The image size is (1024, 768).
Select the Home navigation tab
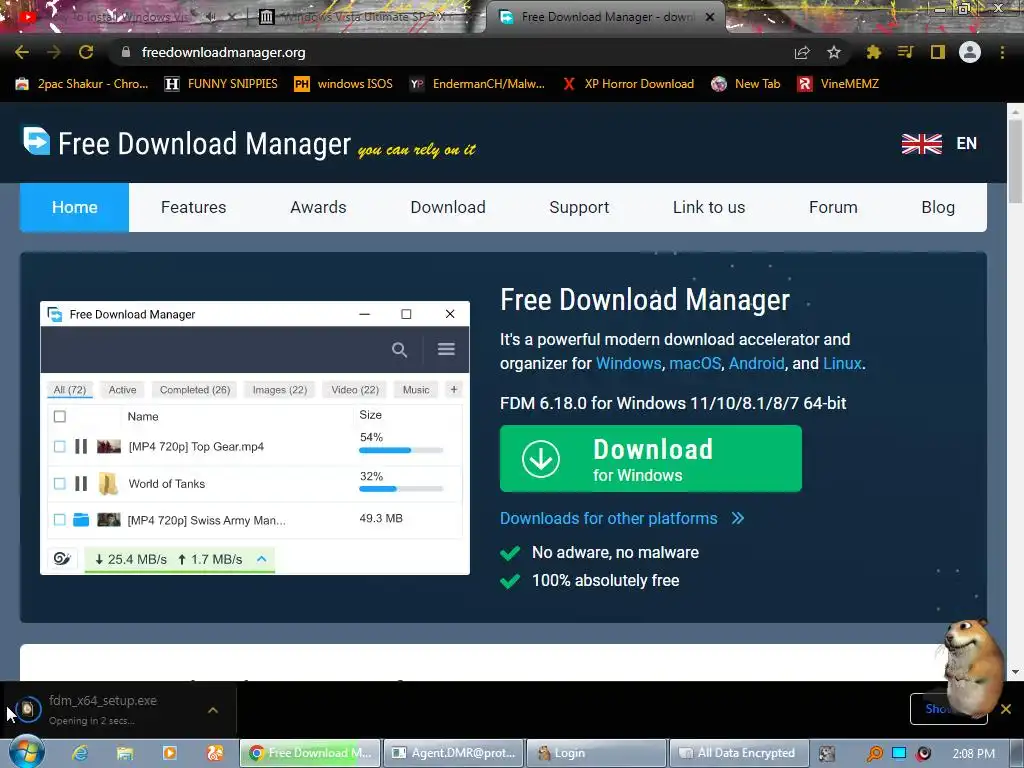click(74, 207)
